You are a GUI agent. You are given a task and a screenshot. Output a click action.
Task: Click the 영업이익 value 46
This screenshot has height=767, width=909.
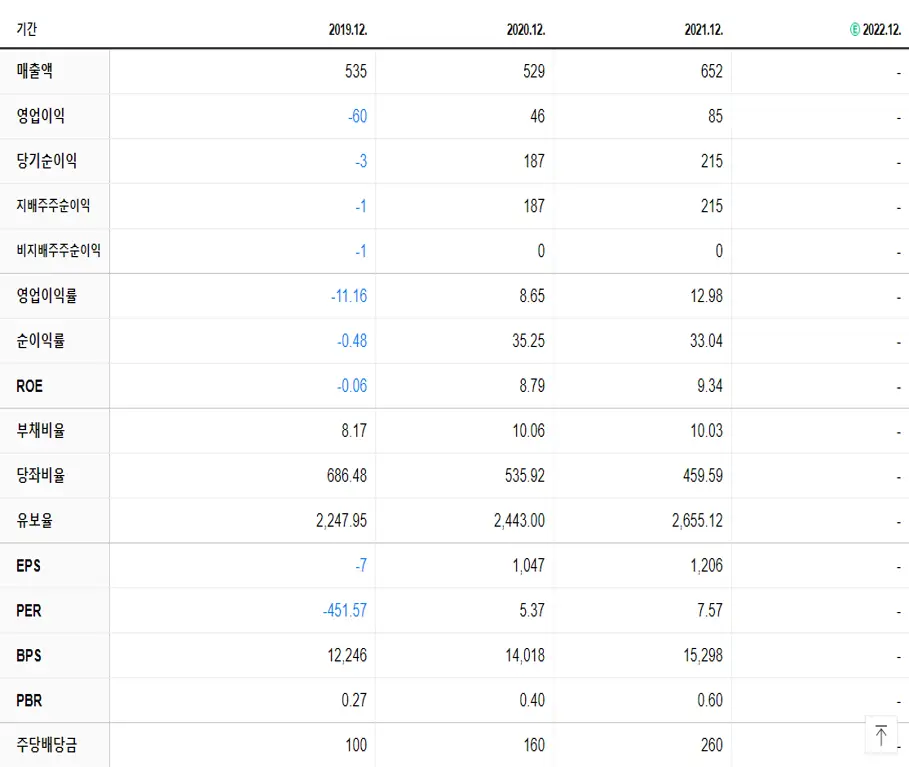(x=537, y=116)
